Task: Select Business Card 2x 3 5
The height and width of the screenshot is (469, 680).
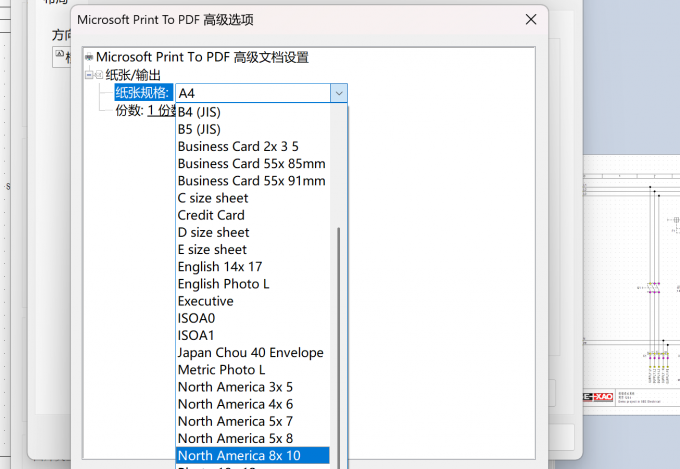Action: (253, 147)
